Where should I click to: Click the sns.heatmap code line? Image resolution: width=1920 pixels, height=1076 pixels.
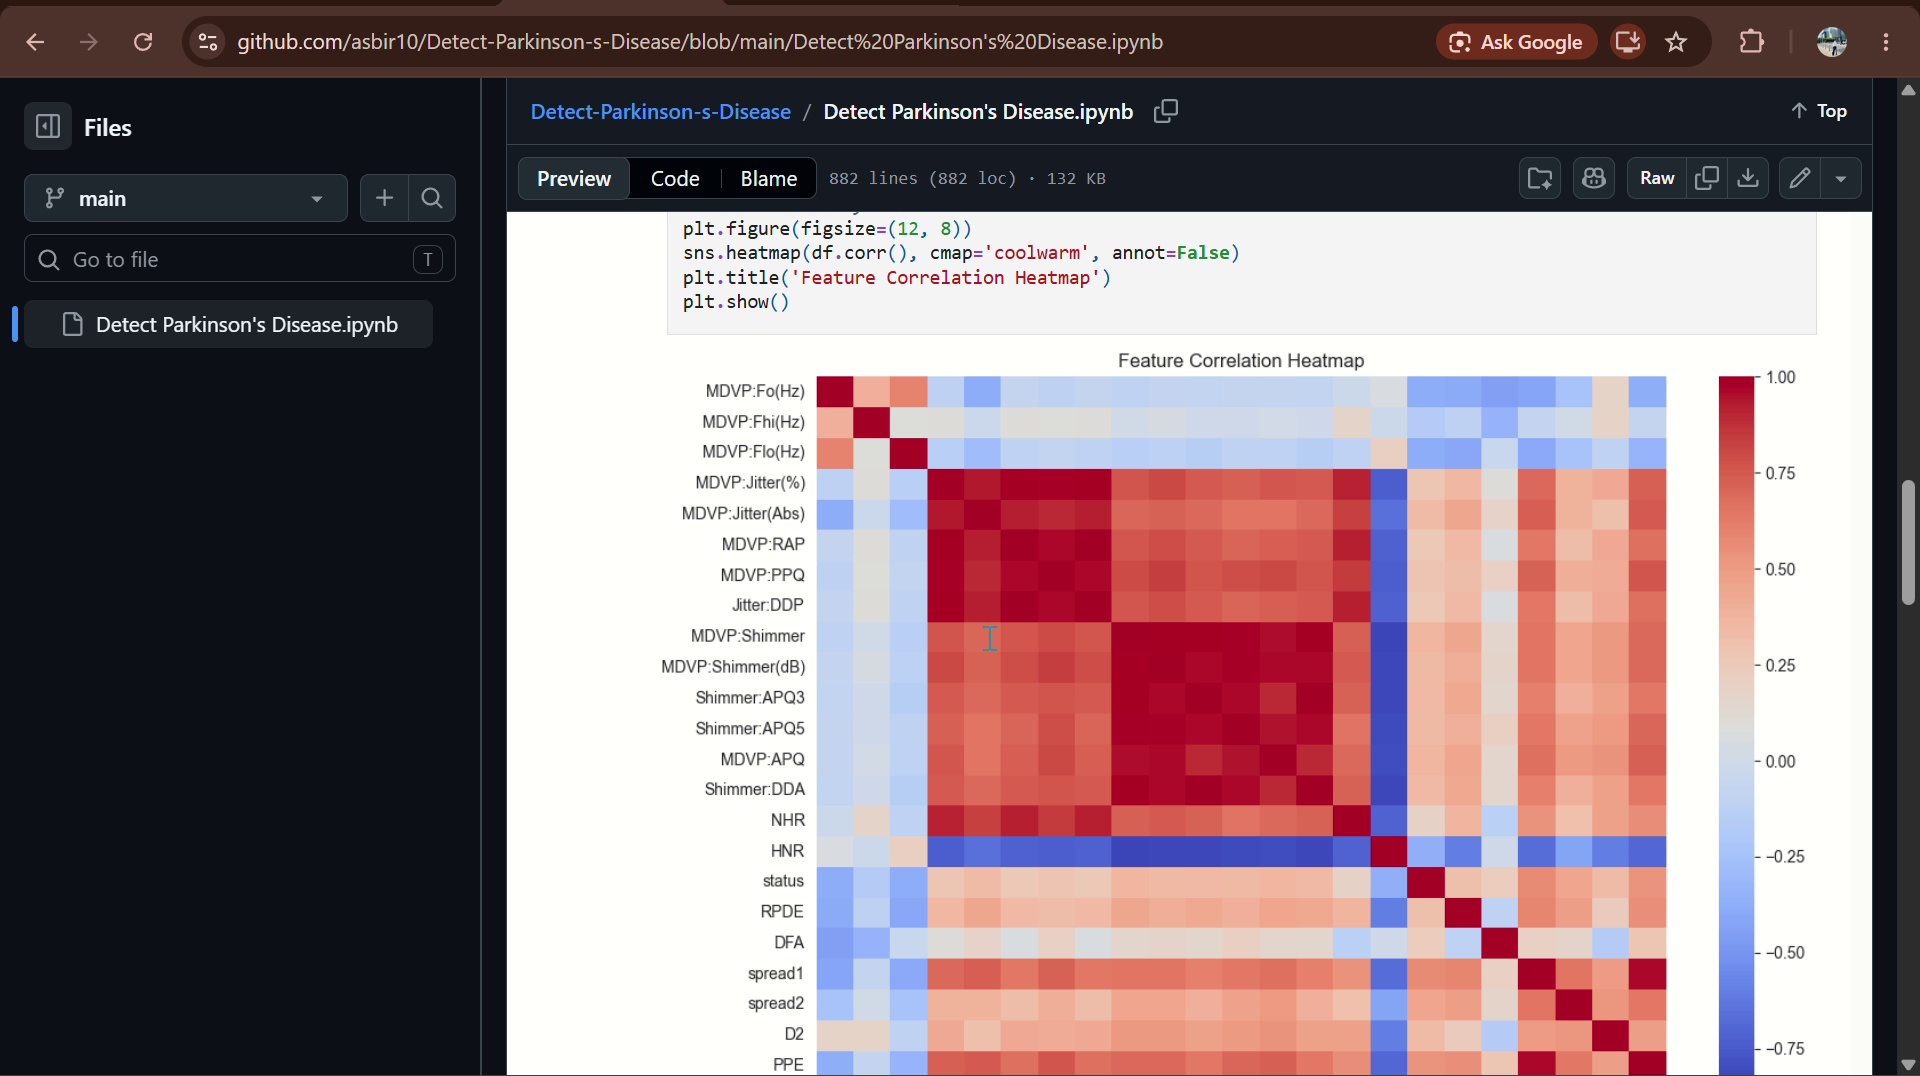[x=961, y=253]
